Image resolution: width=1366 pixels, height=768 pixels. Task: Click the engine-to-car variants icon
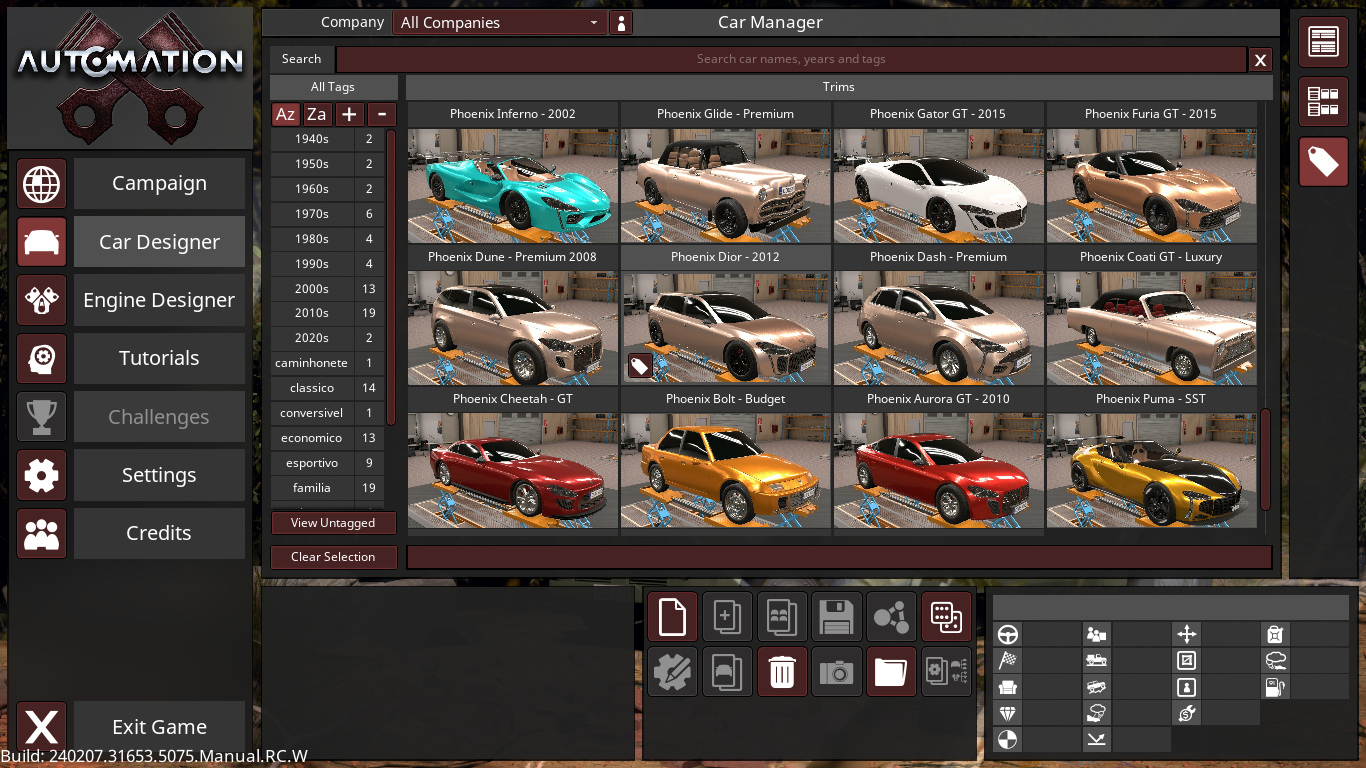(x=946, y=672)
